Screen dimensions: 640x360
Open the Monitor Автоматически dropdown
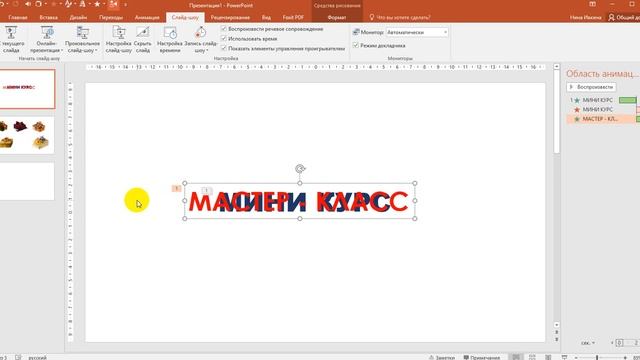417,32
